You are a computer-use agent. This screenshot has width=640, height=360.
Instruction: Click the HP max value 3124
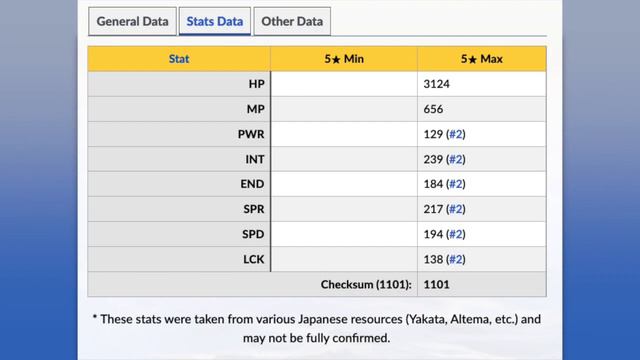(436, 84)
